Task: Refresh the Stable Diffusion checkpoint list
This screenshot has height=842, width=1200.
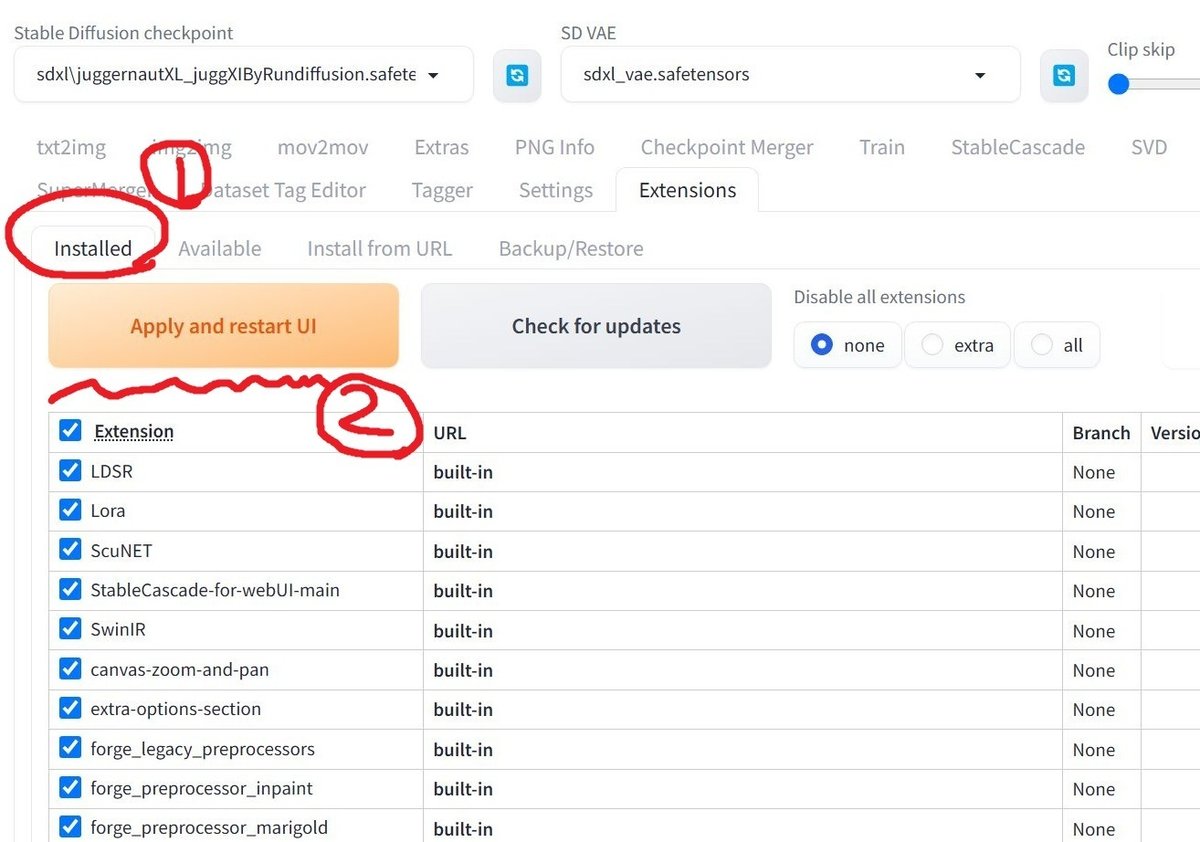Action: point(517,74)
